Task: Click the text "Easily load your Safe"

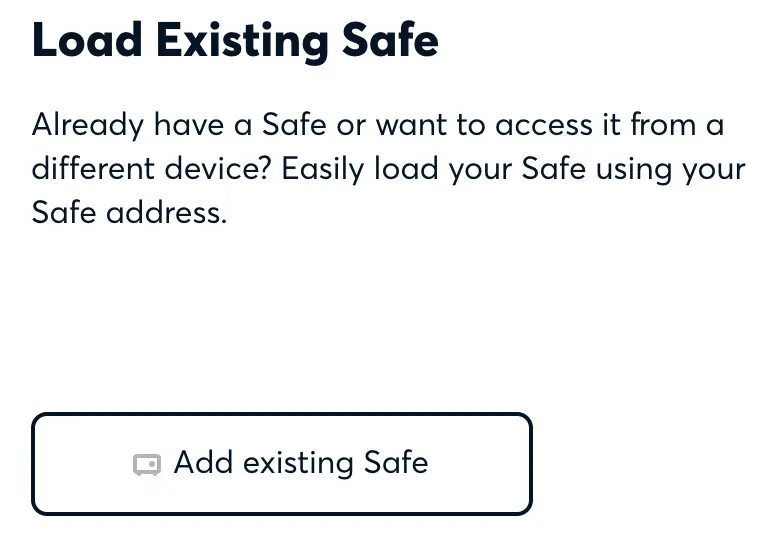Action: click(435, 169)
